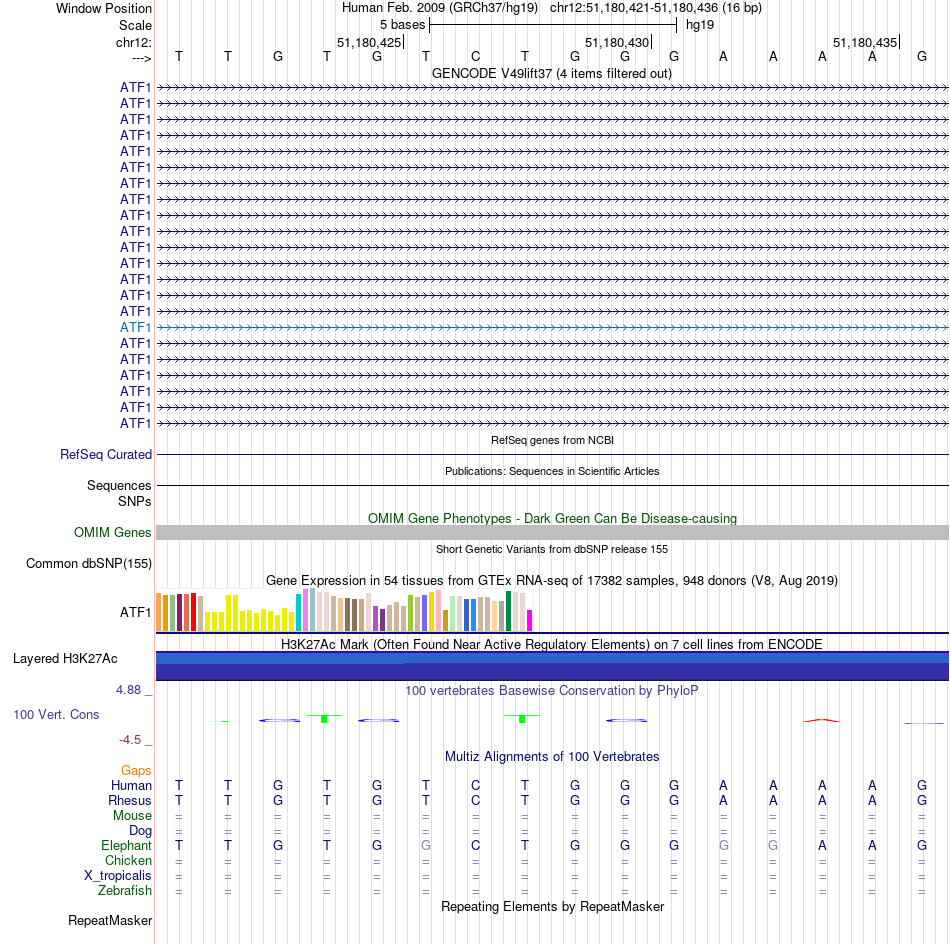The image size is (950, 944).
Task: Click the C base in the Rhesus row
Action: coord(476,800)
